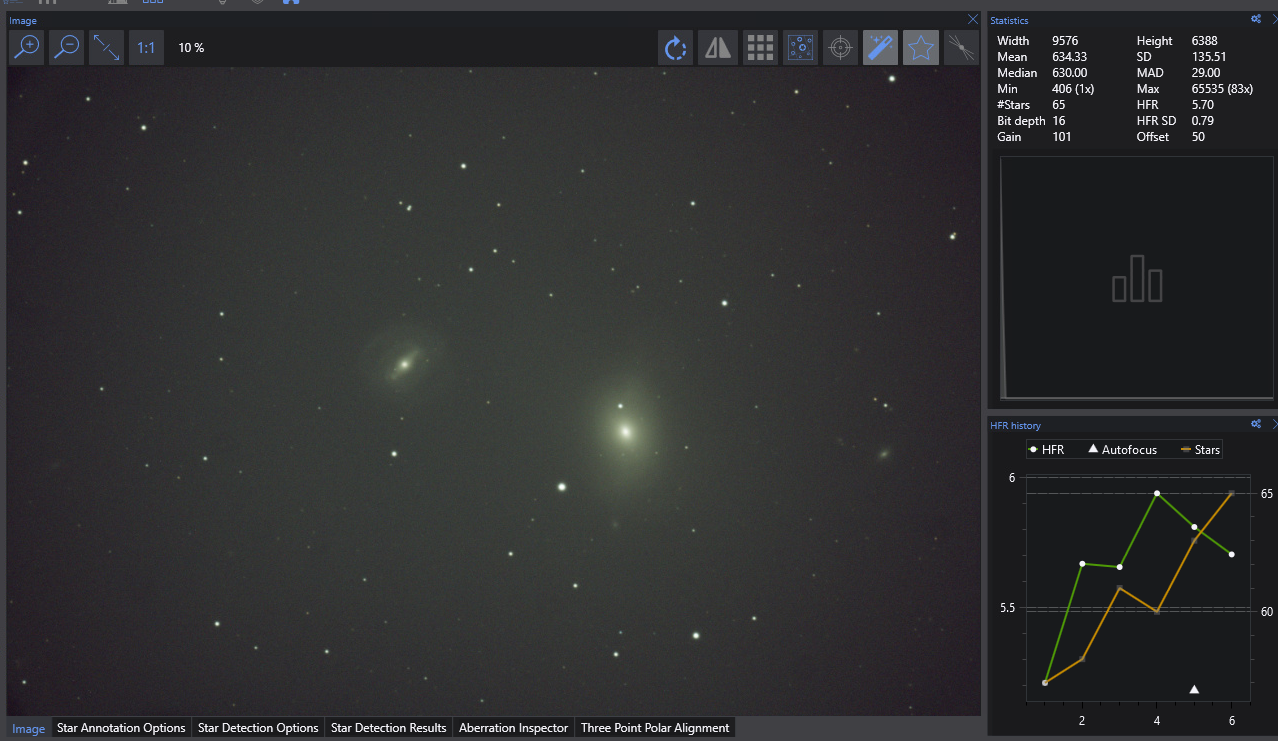This screenshot has width=1278, height=741.
Task: Click the HFR history panel title
Action: (x=1015, y=425)
